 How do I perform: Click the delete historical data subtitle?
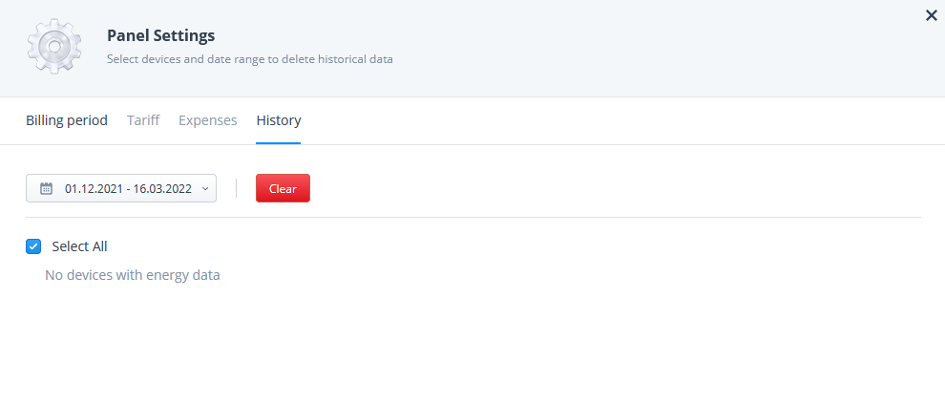250,60
